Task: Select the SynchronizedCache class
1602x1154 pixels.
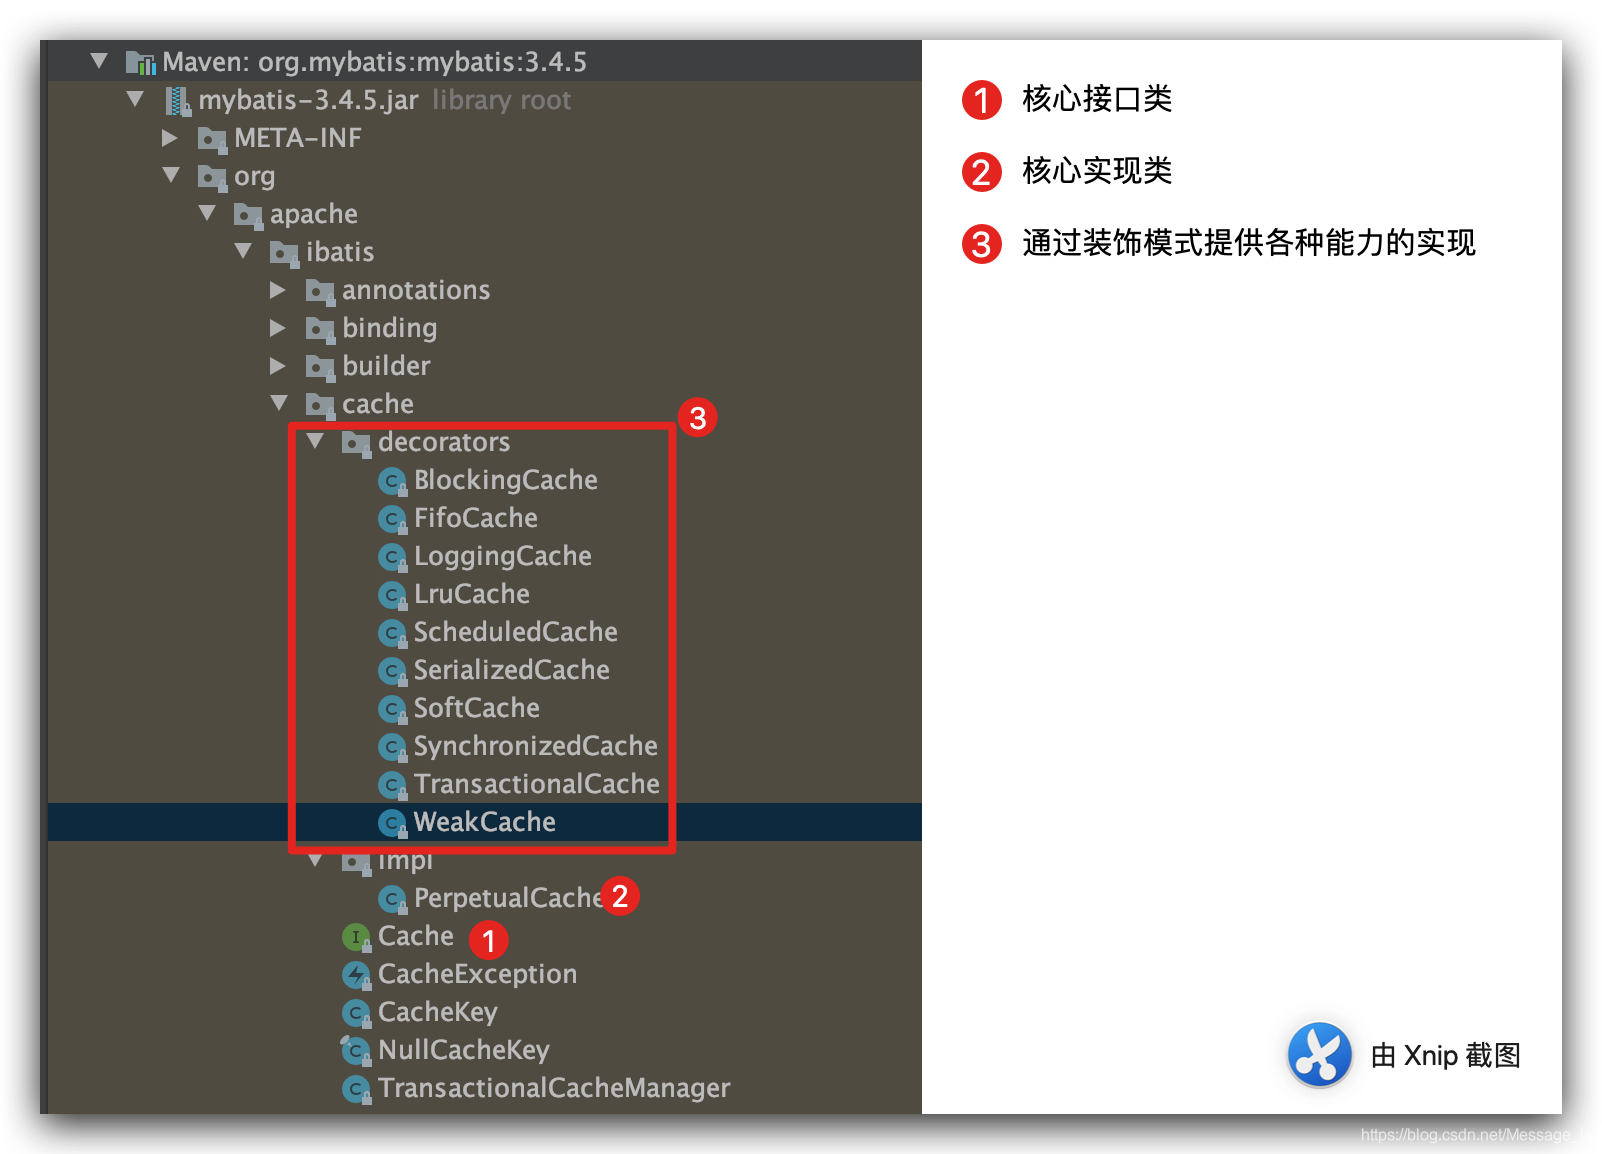Action: tap(536, 746)
